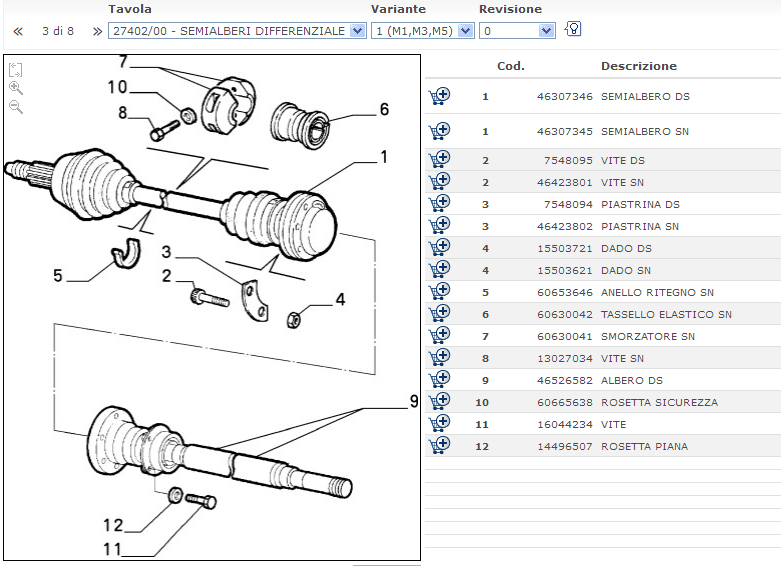Add VITE DS 7548095 to cart
Screen dimensions: 781x566
coord(439,159)
